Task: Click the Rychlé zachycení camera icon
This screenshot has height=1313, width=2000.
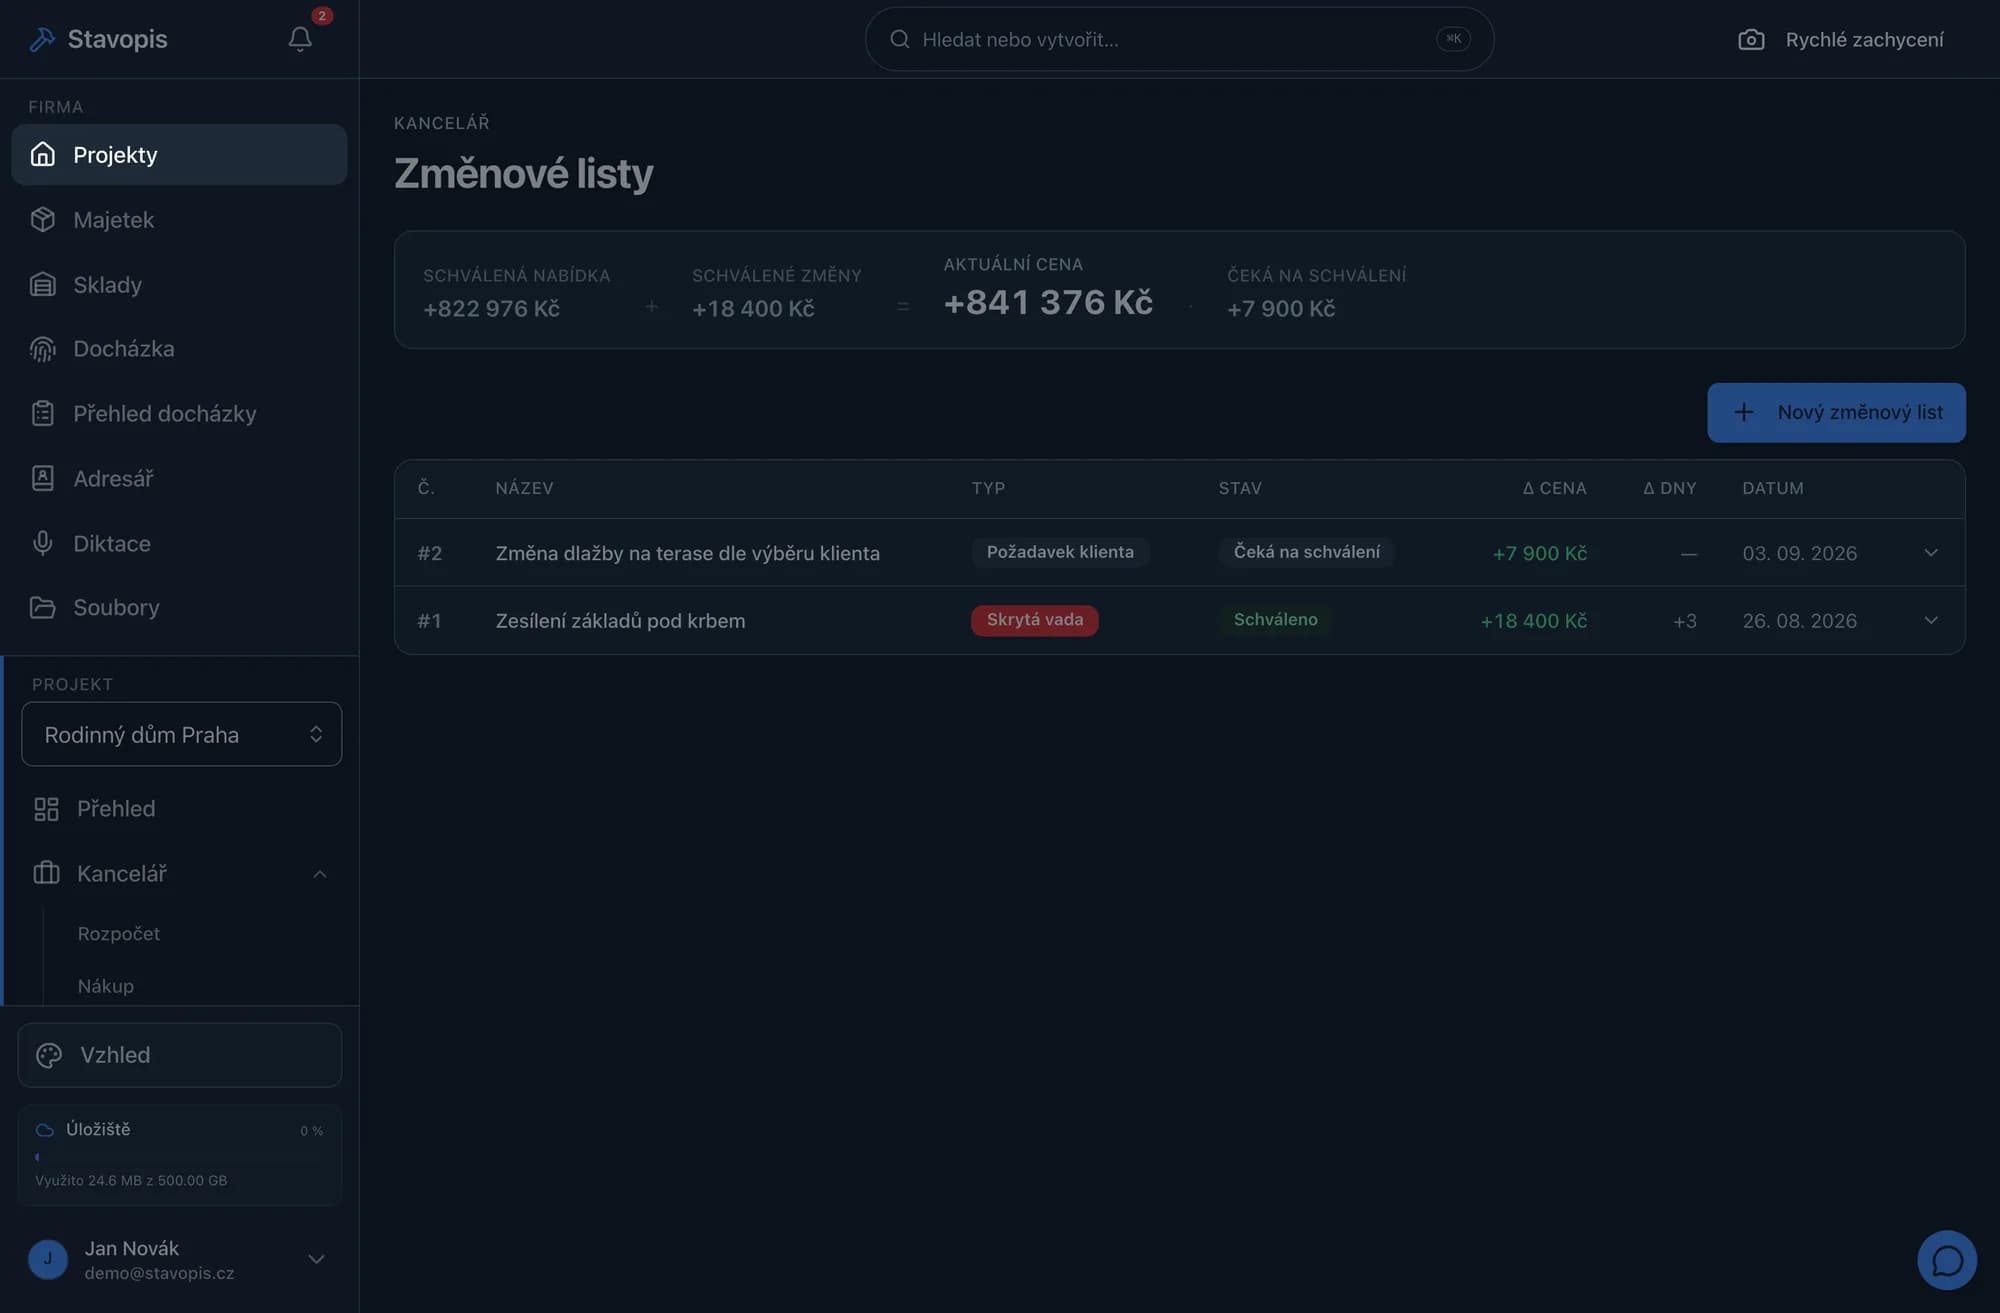Action: [1751, 39]
